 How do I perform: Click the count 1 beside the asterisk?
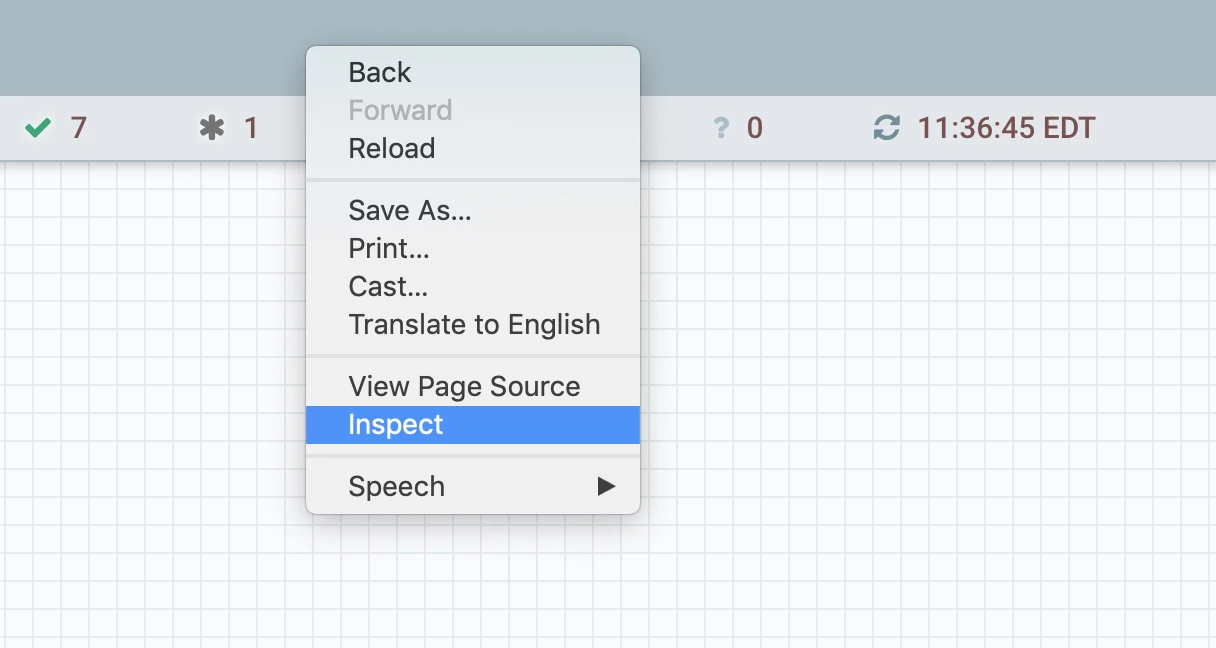click(x=251, y=128)
